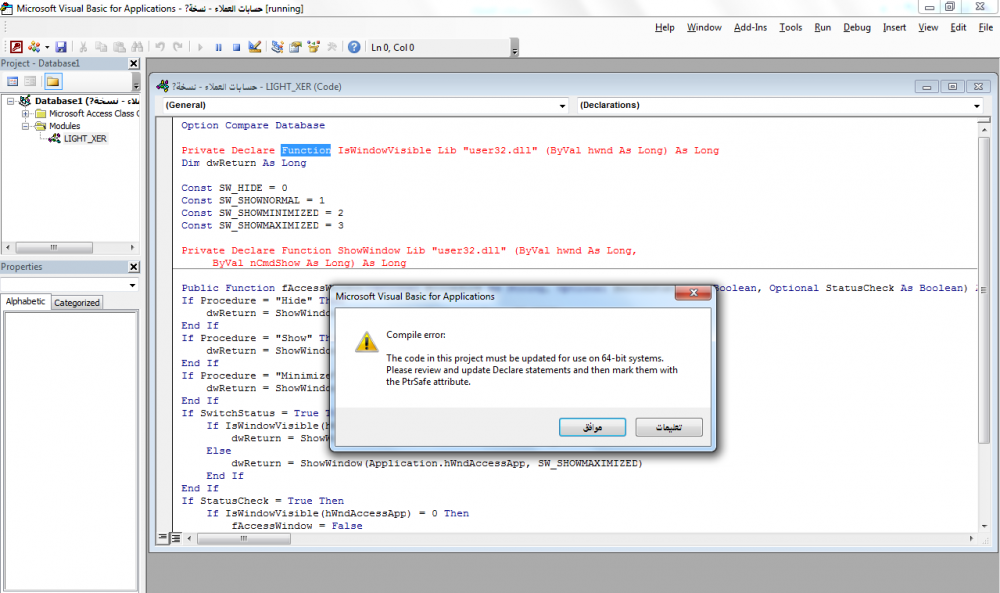Click the تعليمات (Help) button in dialog

pyautogui.click(x=669, y=427)
